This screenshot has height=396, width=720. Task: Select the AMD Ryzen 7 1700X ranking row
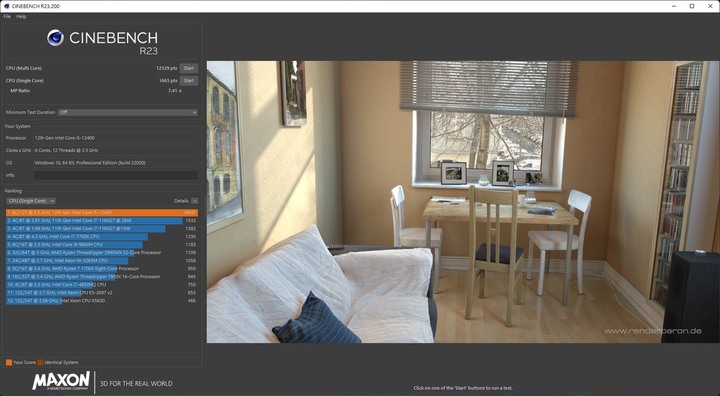[102, 269]
